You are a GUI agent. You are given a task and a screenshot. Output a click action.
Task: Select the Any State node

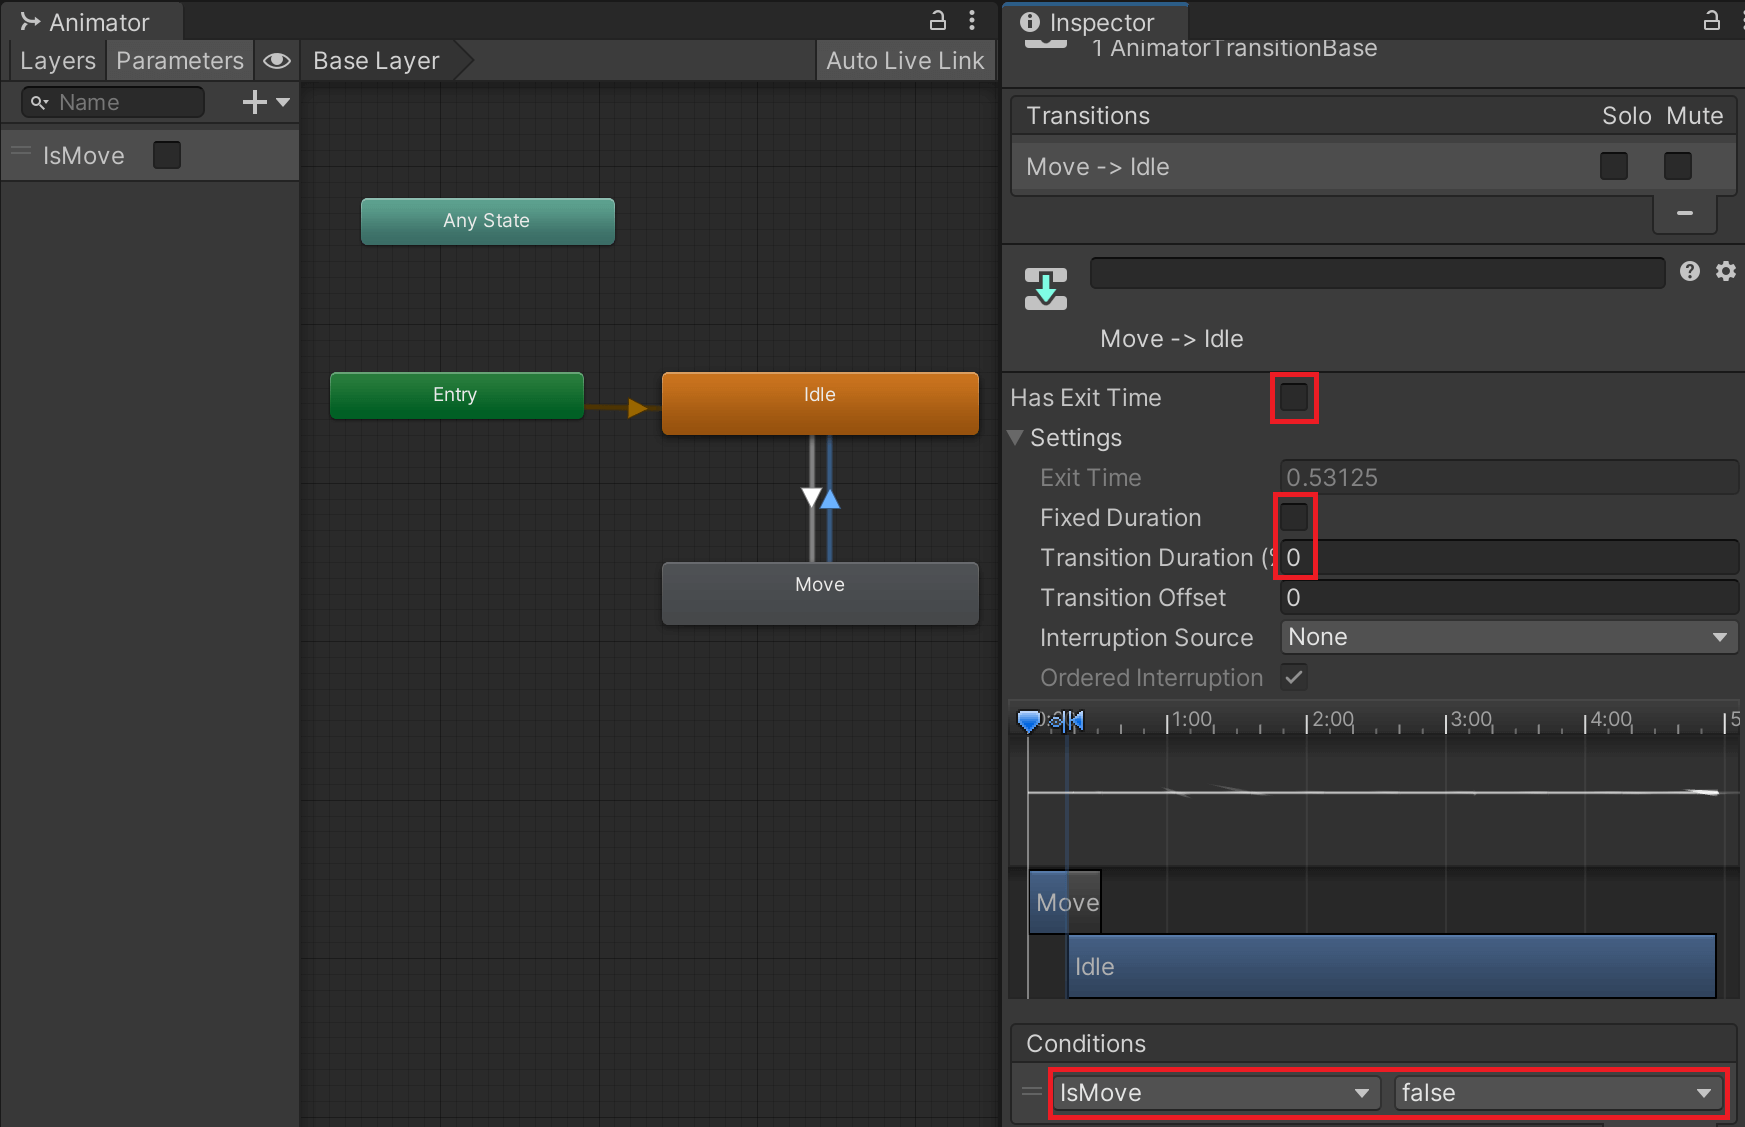pos(487,221)
